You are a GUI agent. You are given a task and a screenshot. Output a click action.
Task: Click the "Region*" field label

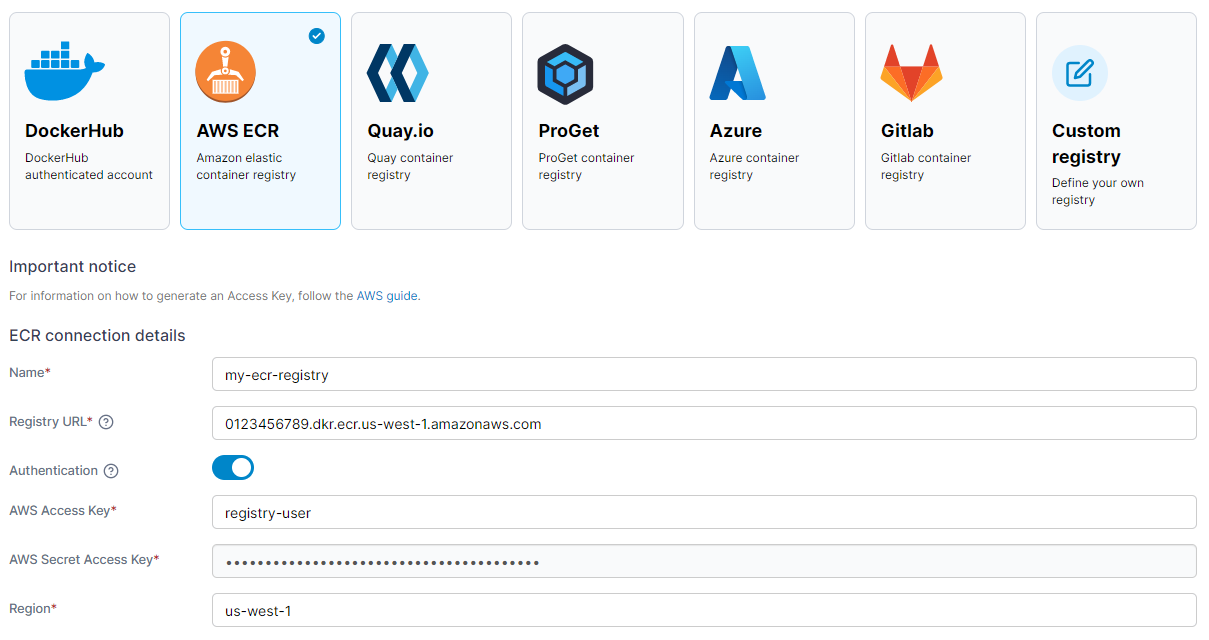coord(33,609)
